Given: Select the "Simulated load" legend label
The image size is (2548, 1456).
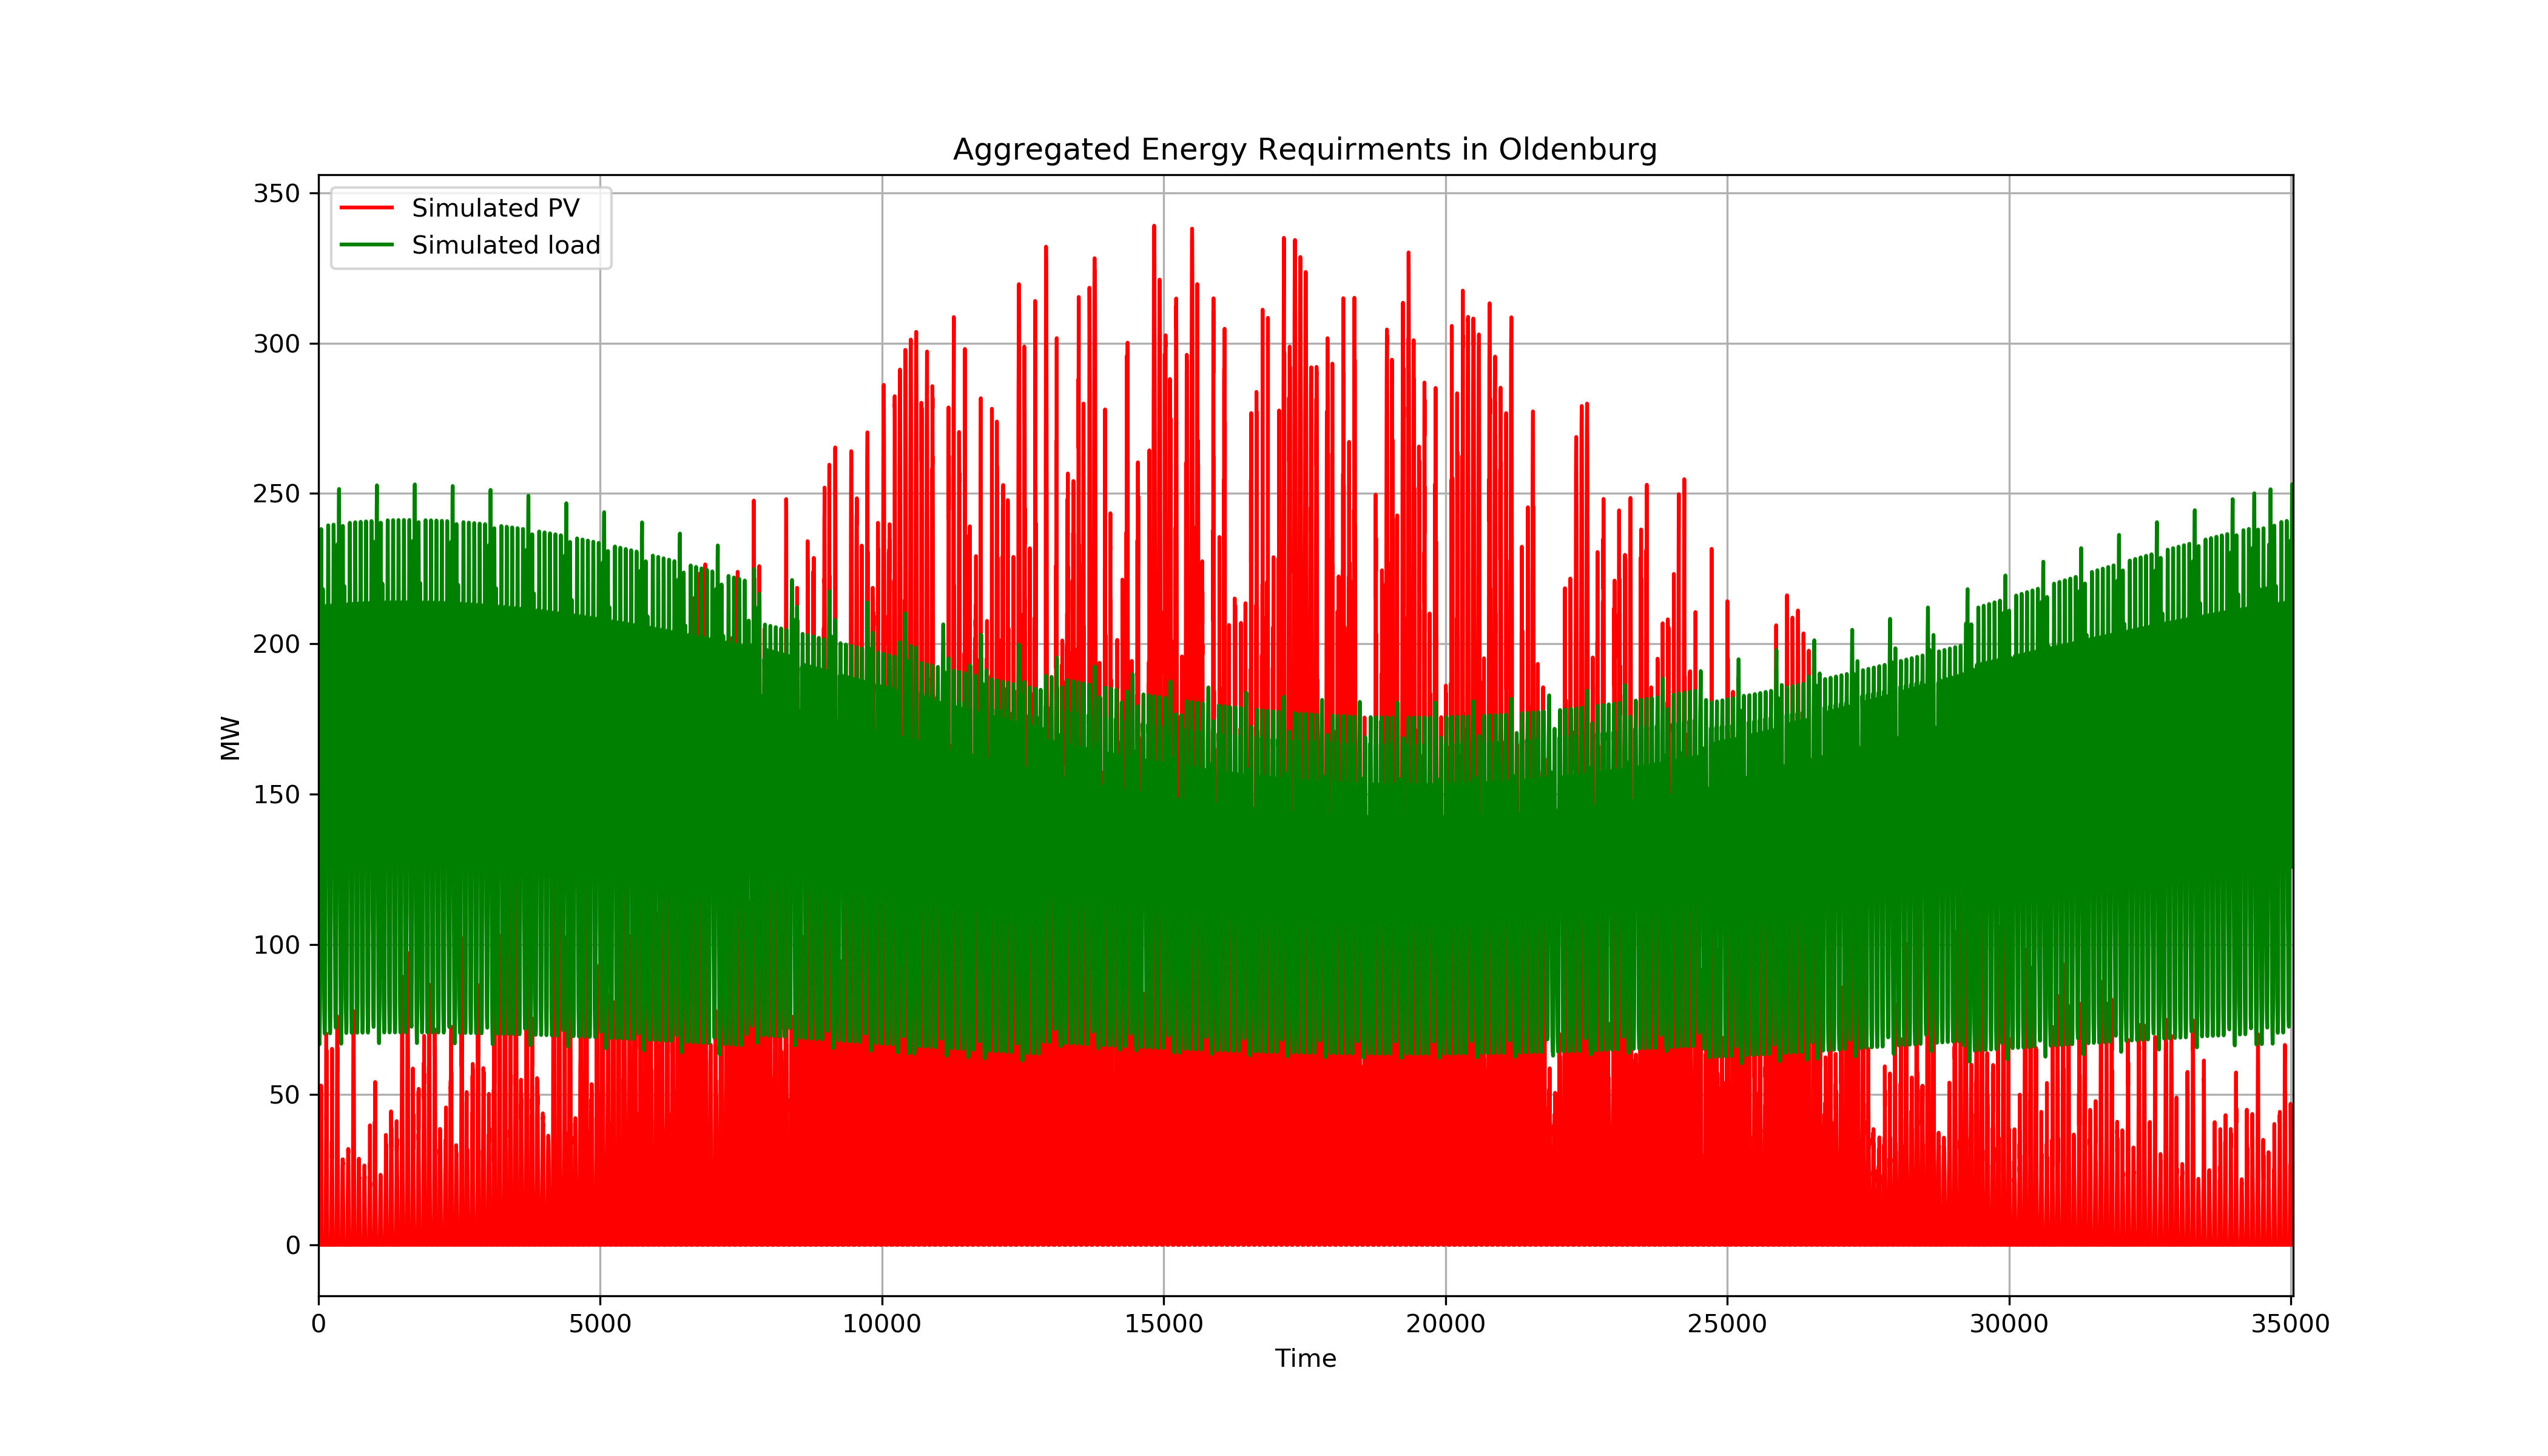Looking at the screenshot, I should [506, 245].
